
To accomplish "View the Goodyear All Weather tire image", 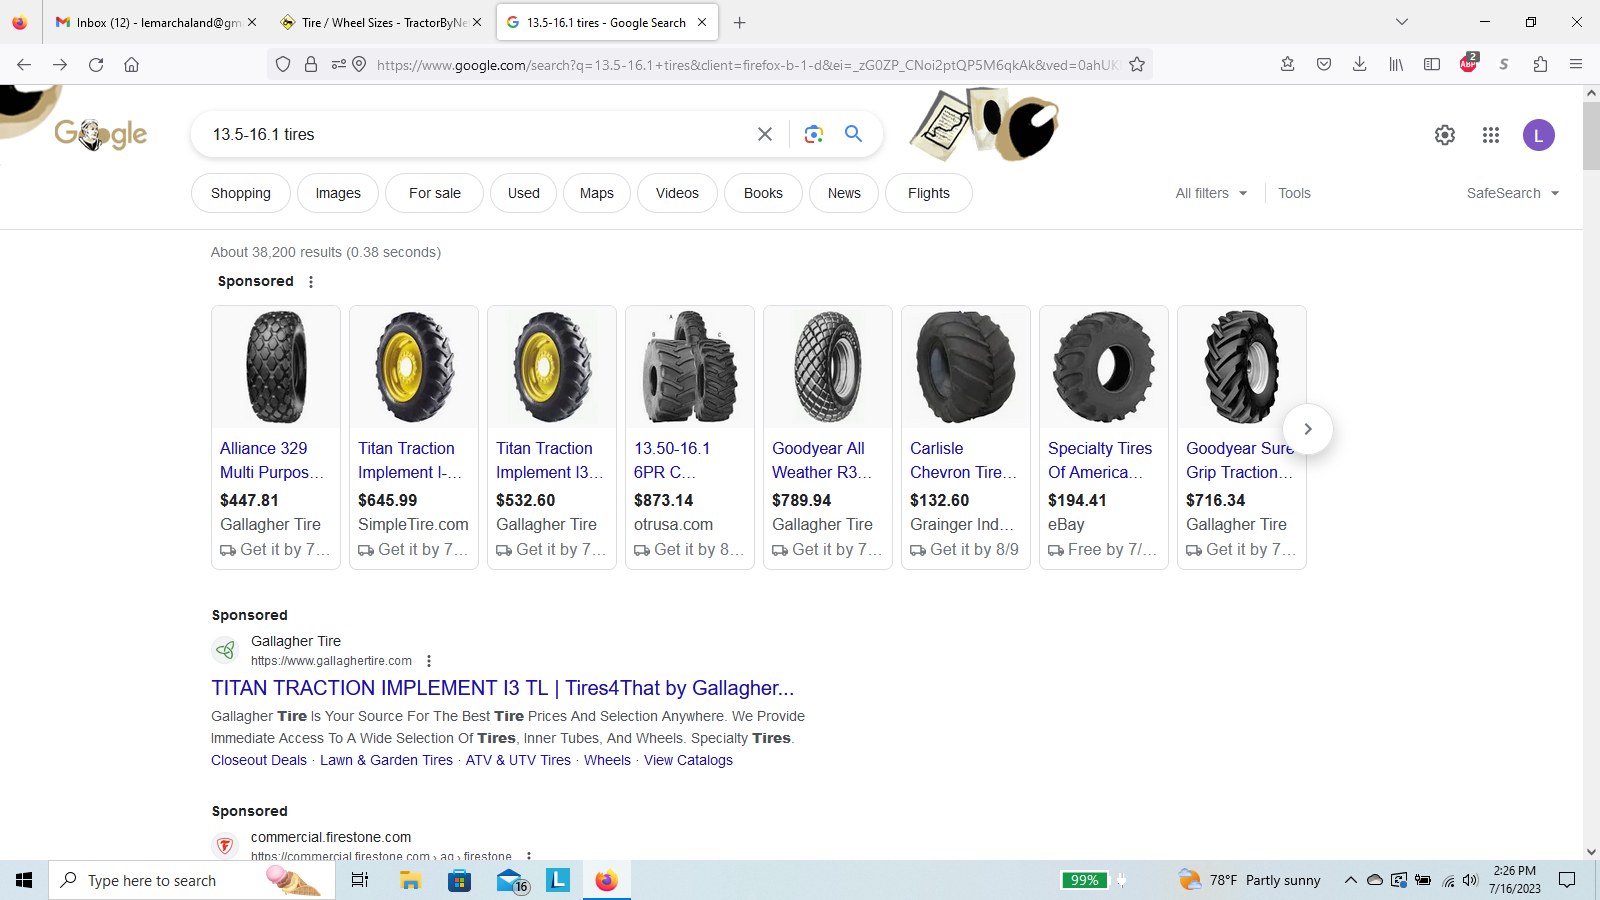I will [x=828, y=367].
